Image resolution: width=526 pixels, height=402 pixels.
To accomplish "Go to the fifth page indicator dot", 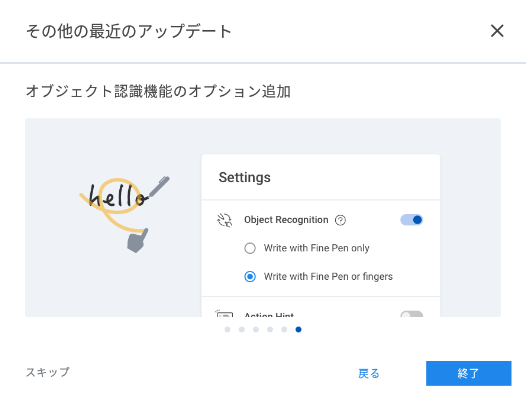I will (284, 330).
